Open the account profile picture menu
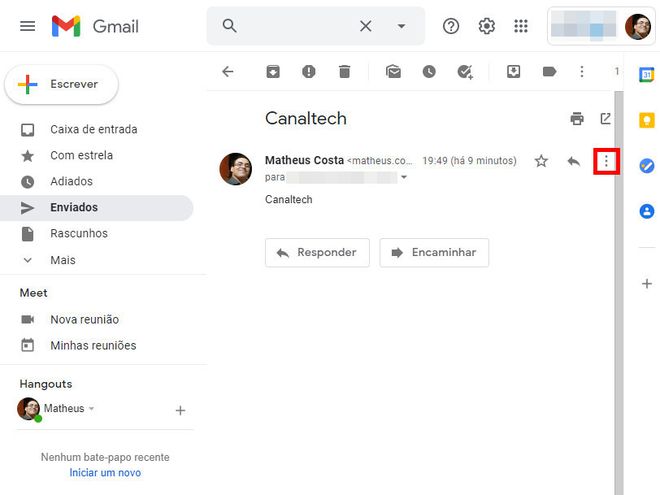The width and height of the screenshot is (660, 495). click(638, 26)
